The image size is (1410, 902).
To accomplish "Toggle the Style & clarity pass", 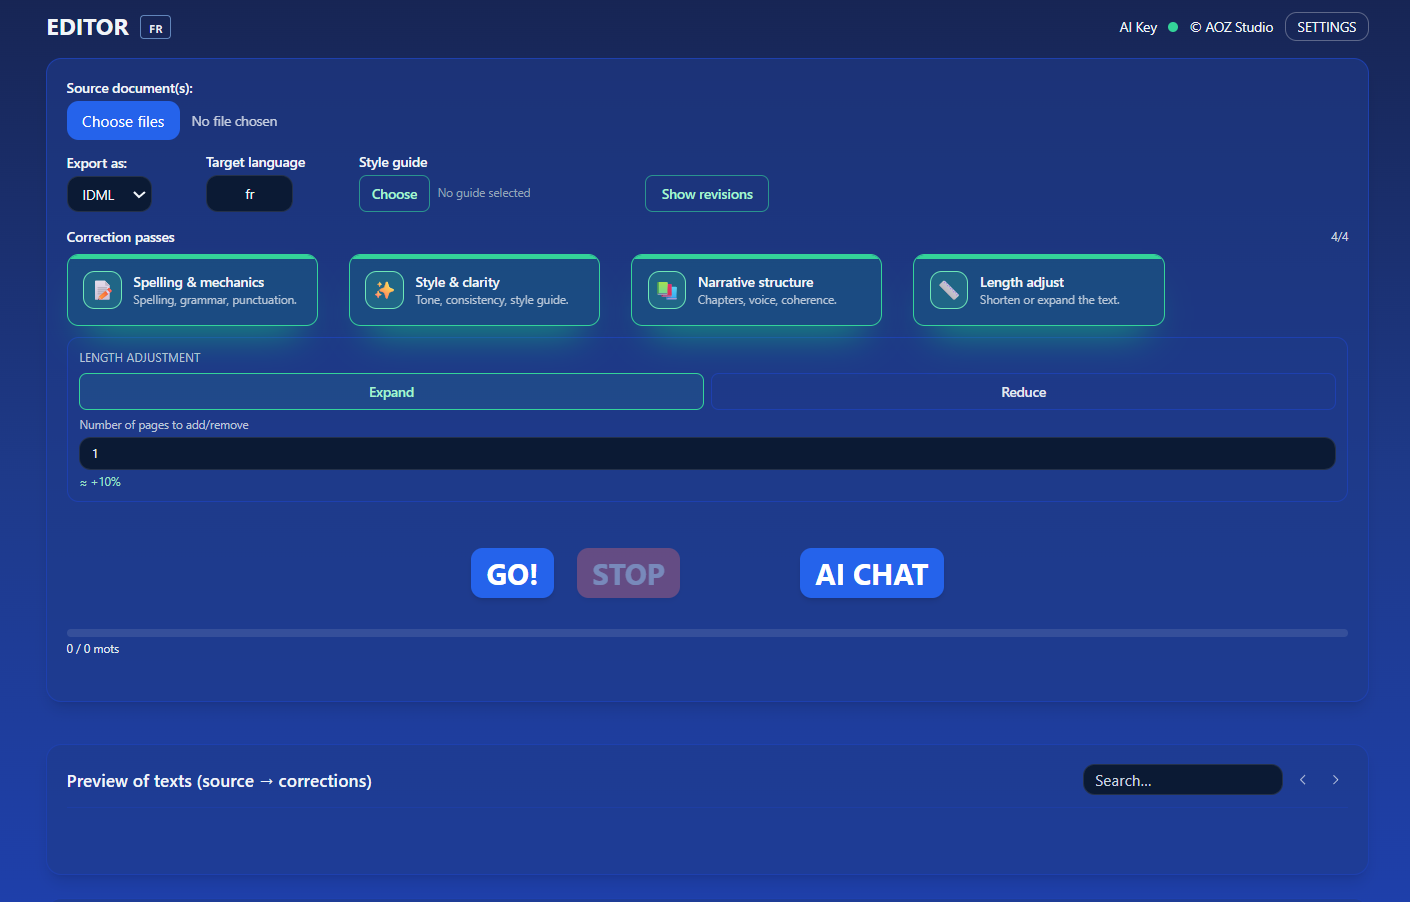I will (x=474, y=290).
